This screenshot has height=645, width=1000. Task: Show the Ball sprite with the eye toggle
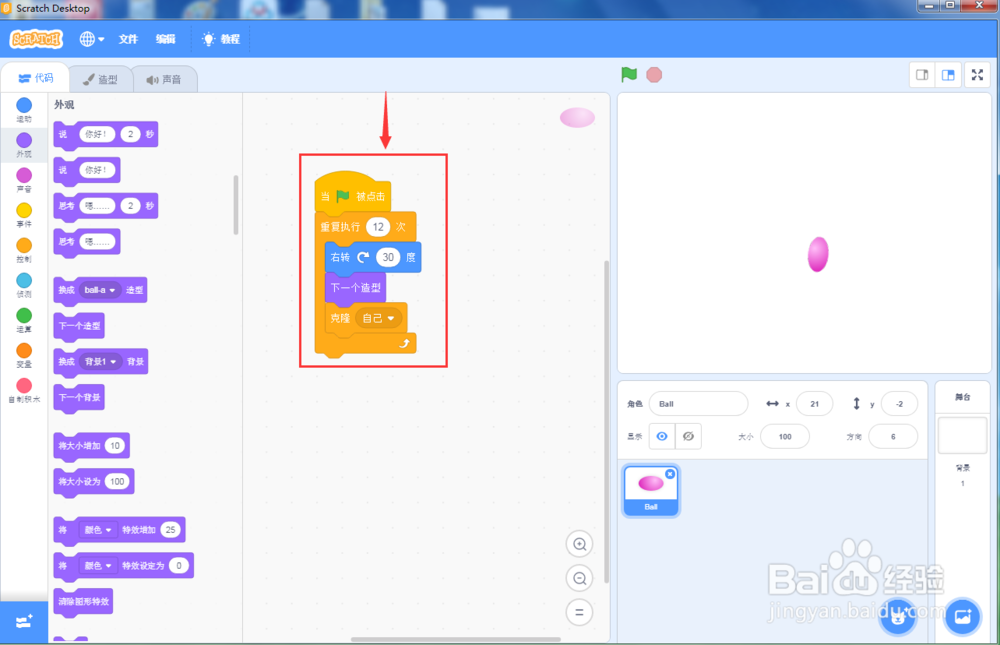(x=662, y=436)
